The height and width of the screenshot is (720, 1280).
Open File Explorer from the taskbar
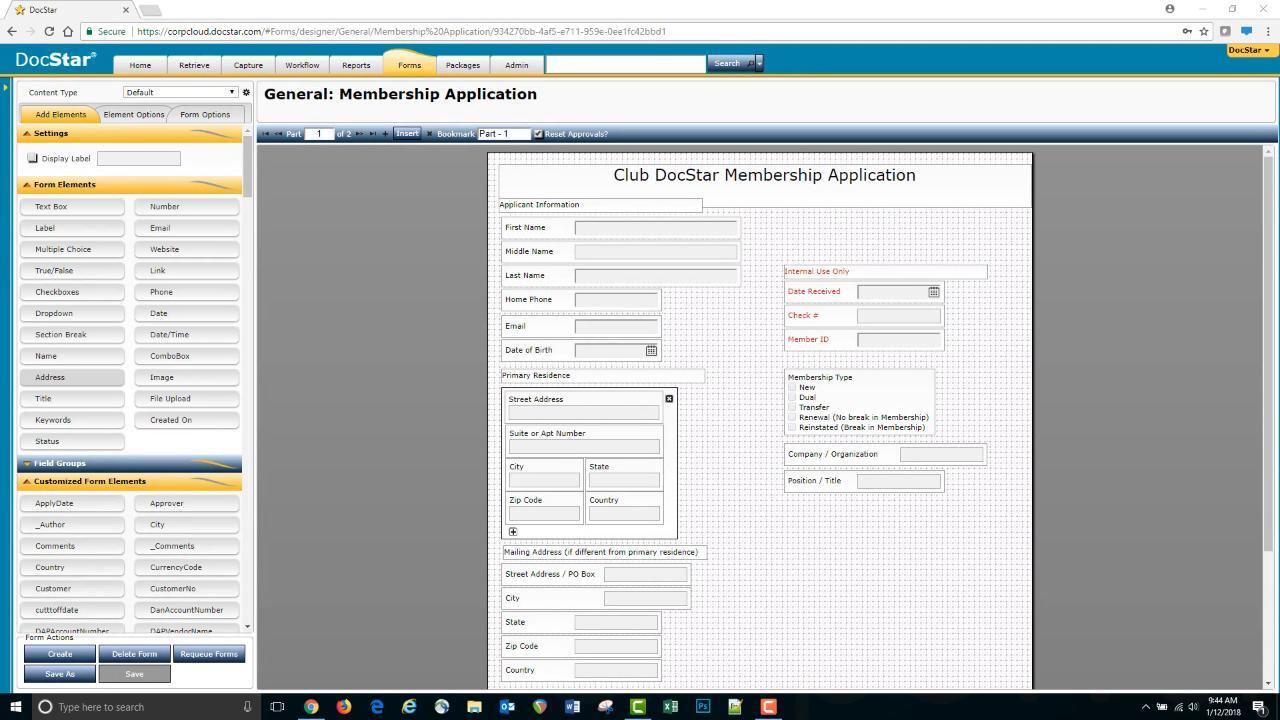point(474,706)
